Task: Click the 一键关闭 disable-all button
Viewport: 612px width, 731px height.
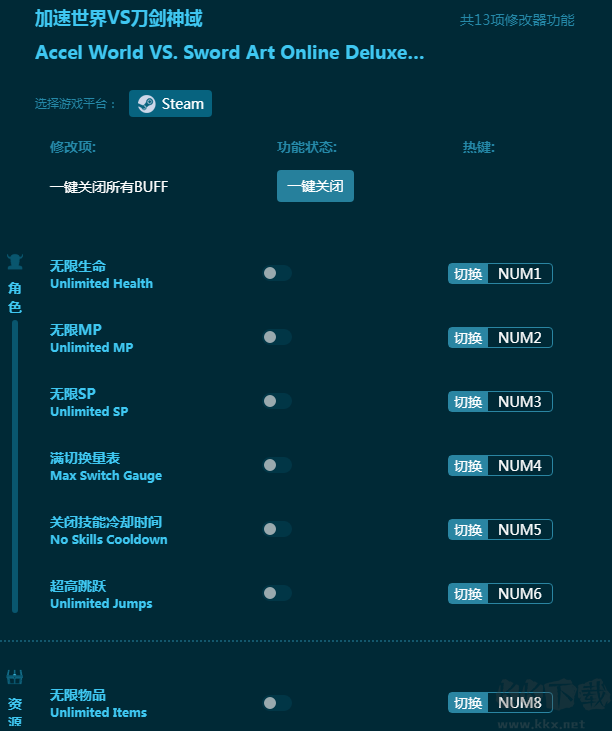Action: point(315,186)
